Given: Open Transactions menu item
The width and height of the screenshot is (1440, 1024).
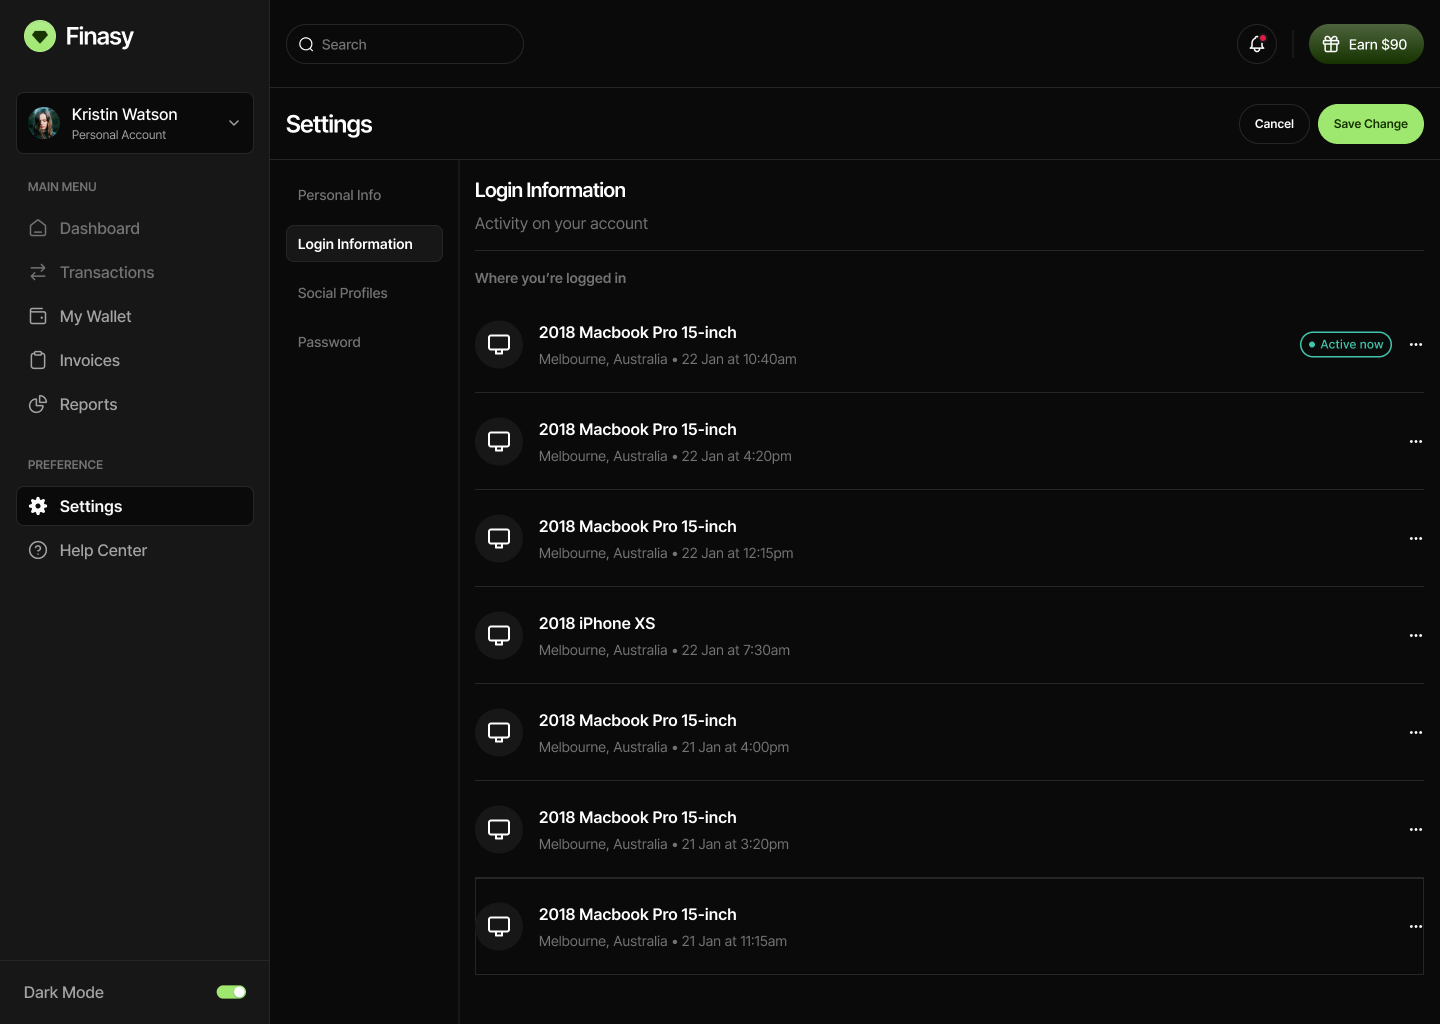Looking at the screenshot, I should [x=135, y=272].
